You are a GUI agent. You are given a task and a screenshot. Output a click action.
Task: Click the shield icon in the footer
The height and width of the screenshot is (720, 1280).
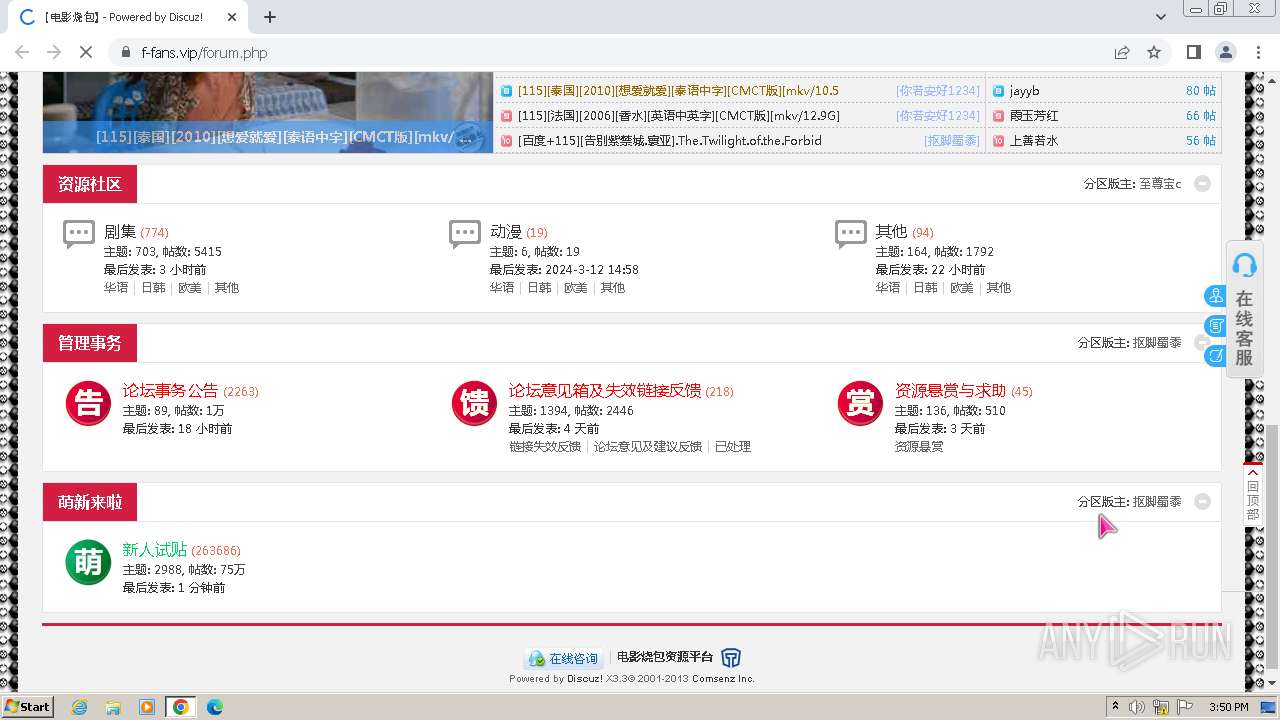coord(731,658)
